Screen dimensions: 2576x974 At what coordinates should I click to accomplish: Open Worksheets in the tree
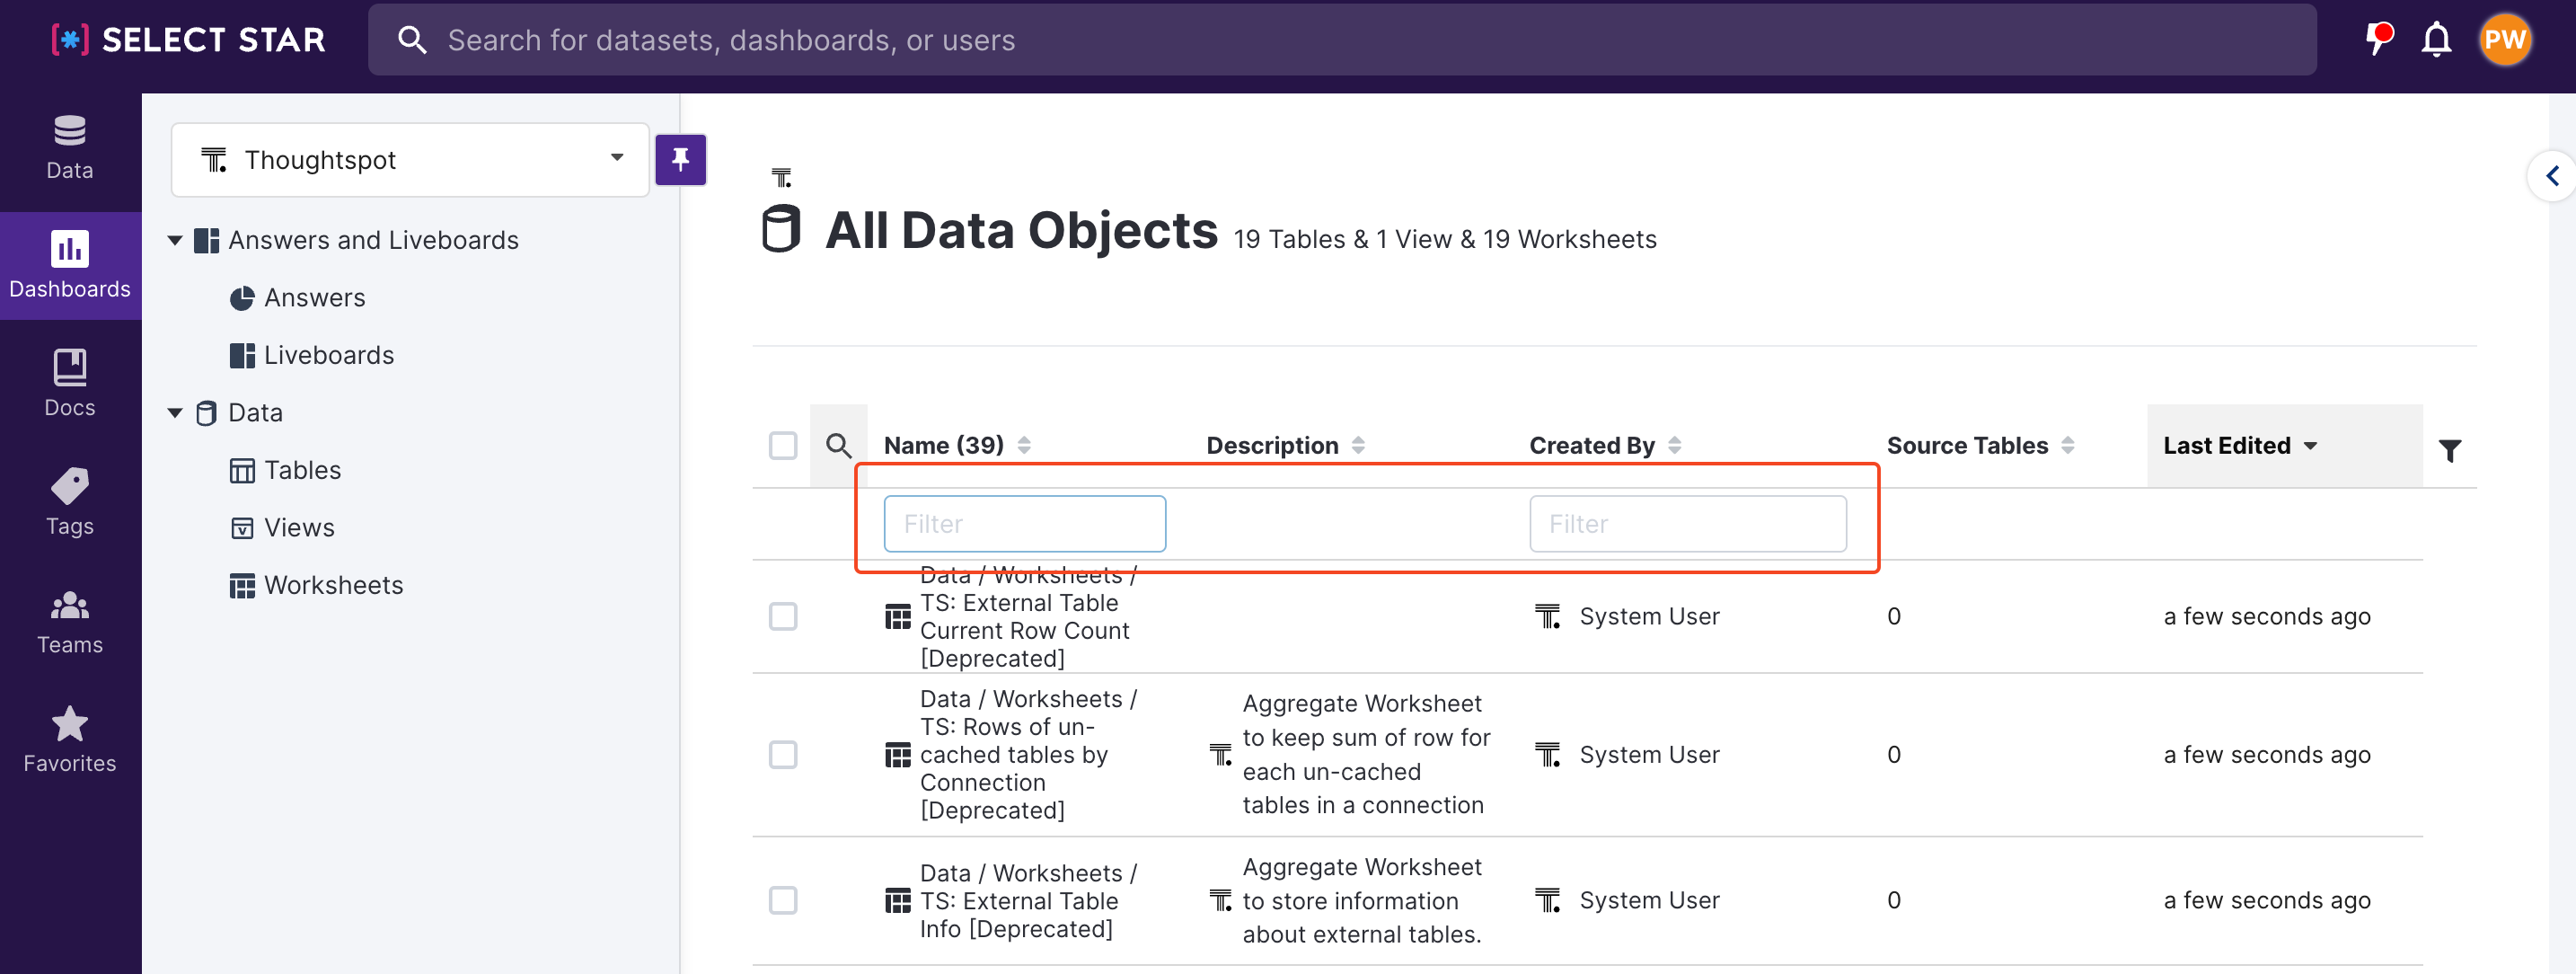click(x=333, y=585)
